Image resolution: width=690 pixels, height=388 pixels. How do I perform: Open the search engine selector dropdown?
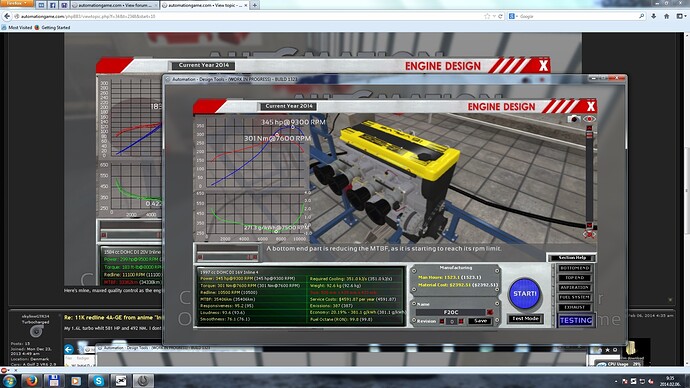(514, 16)
